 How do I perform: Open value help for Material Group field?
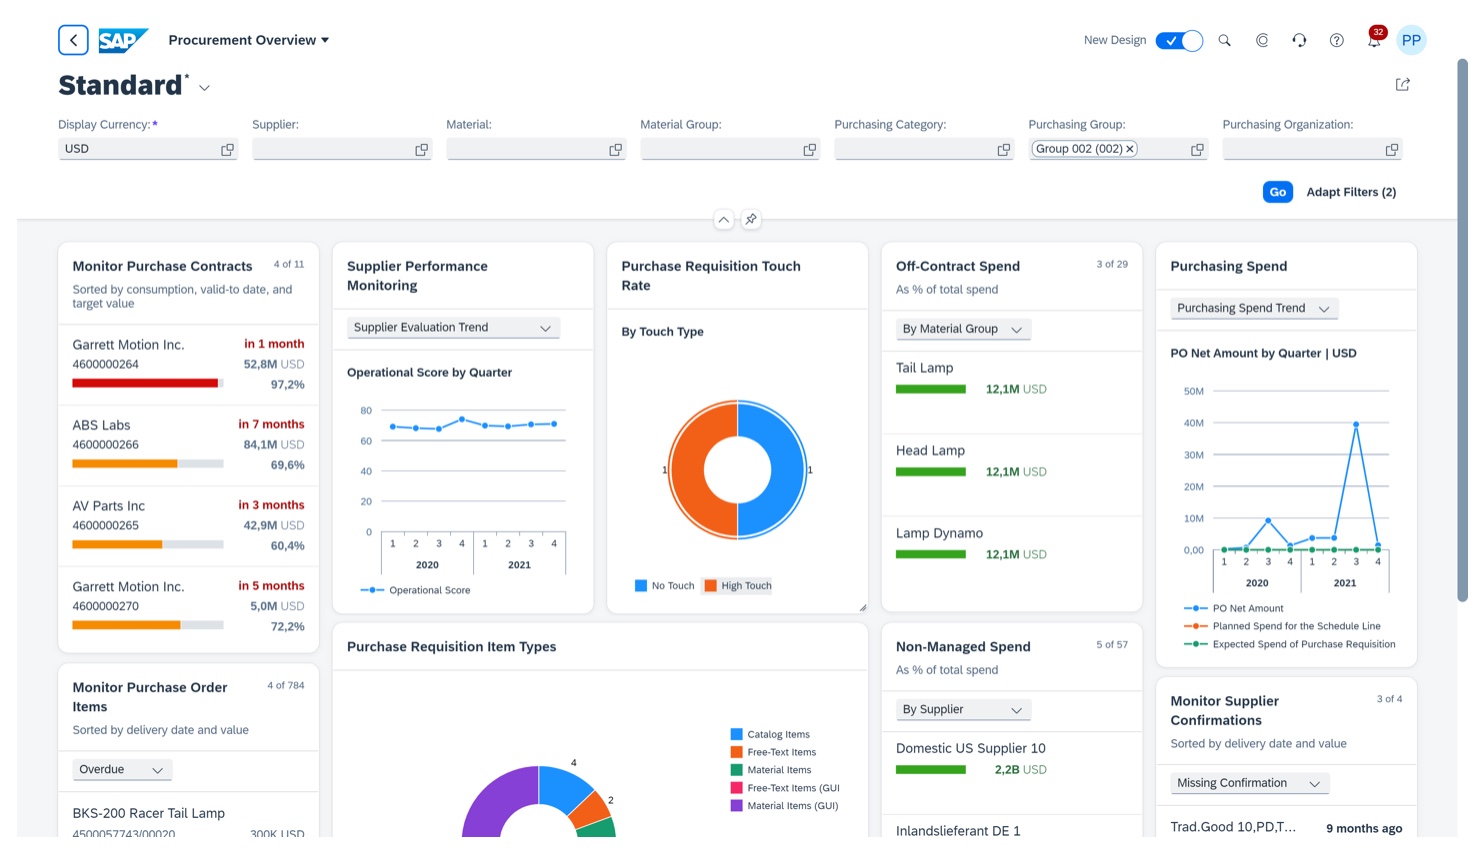[x=809, y=149]
